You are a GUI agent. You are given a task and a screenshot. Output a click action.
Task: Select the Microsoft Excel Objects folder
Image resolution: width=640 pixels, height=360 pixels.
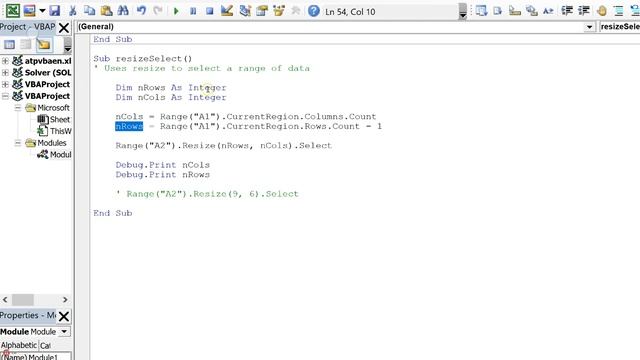pos(53,108)
